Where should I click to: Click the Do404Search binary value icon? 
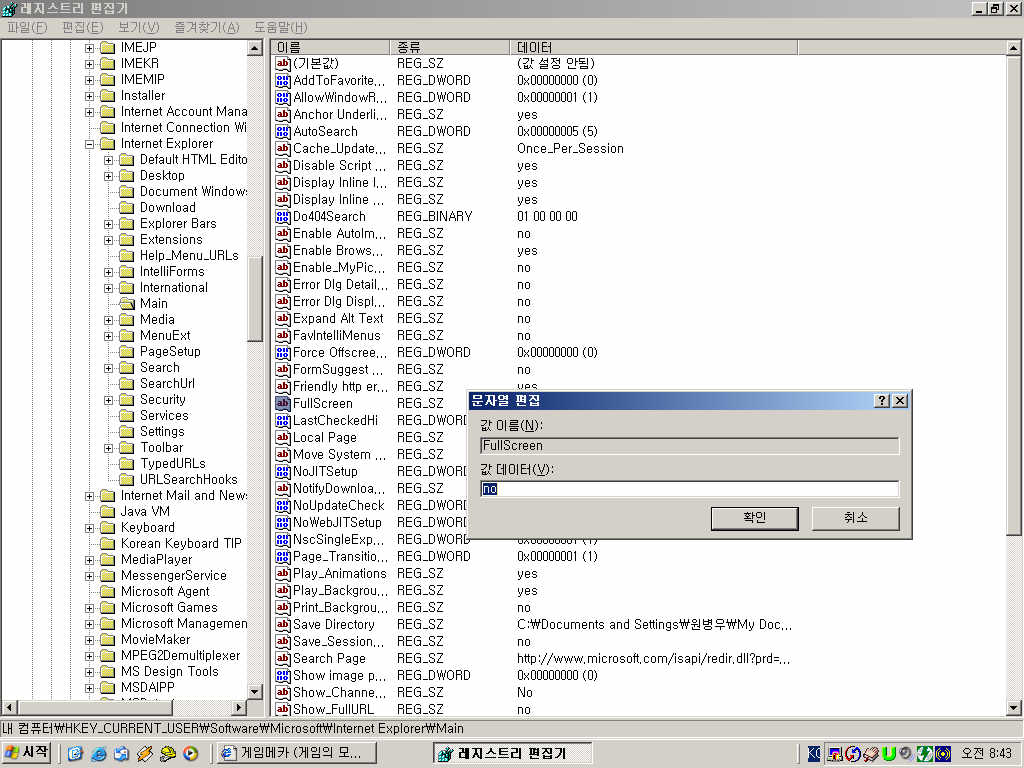(x=282, y=216)
